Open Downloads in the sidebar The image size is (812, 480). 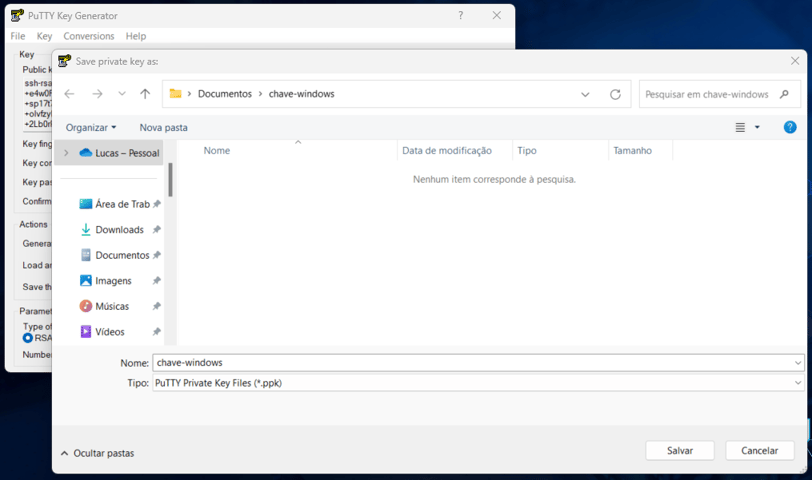(x=112, y=229)
